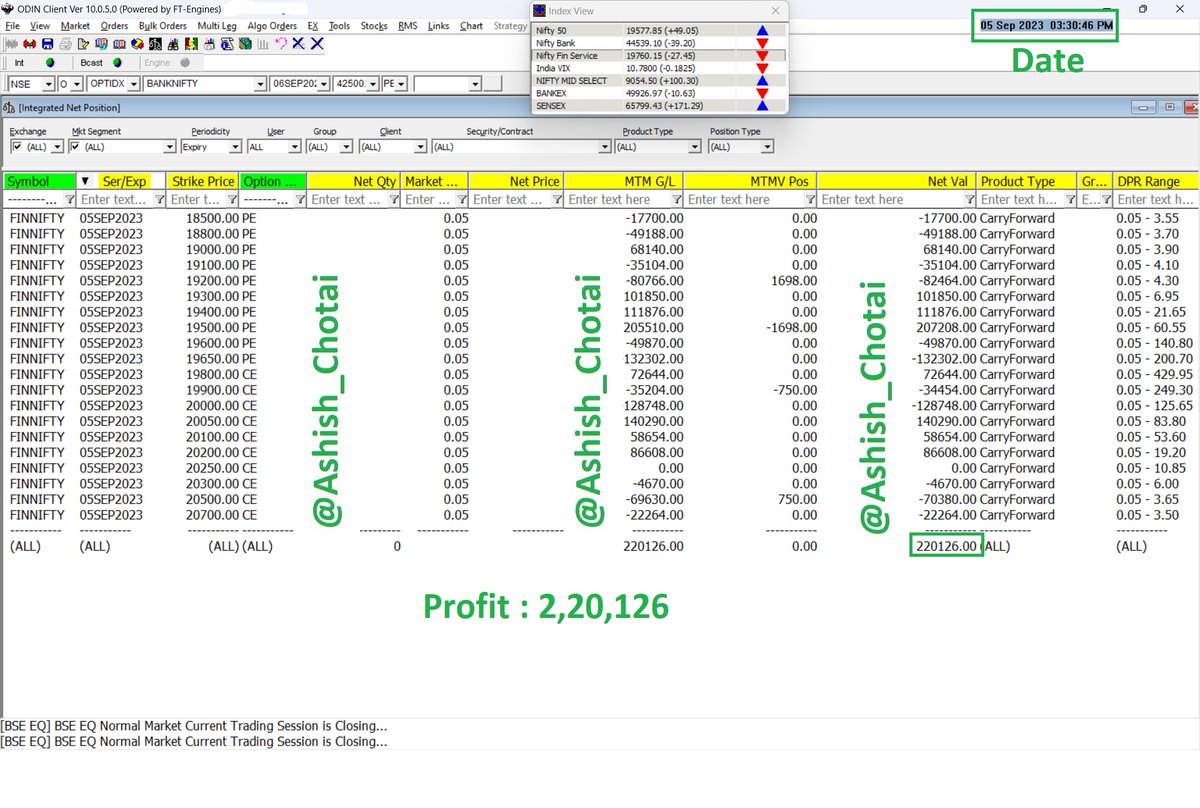Screen dimensions: 1200x808
Task: Select the FINNIFTY 19500.00 PE position row
Action: 600,327
